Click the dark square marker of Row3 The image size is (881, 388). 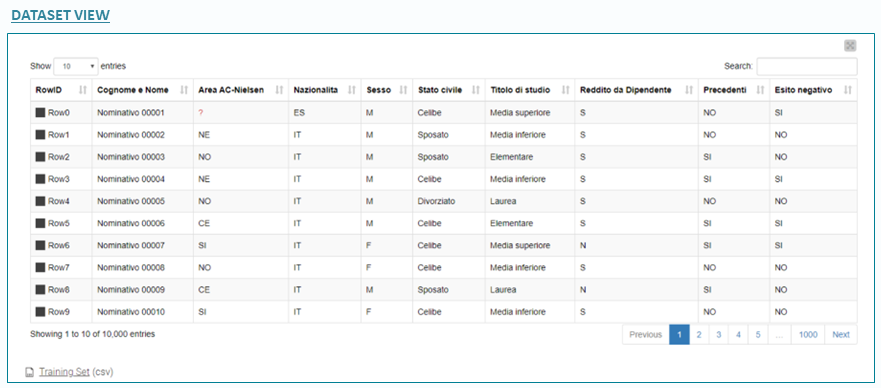[40, 179]
